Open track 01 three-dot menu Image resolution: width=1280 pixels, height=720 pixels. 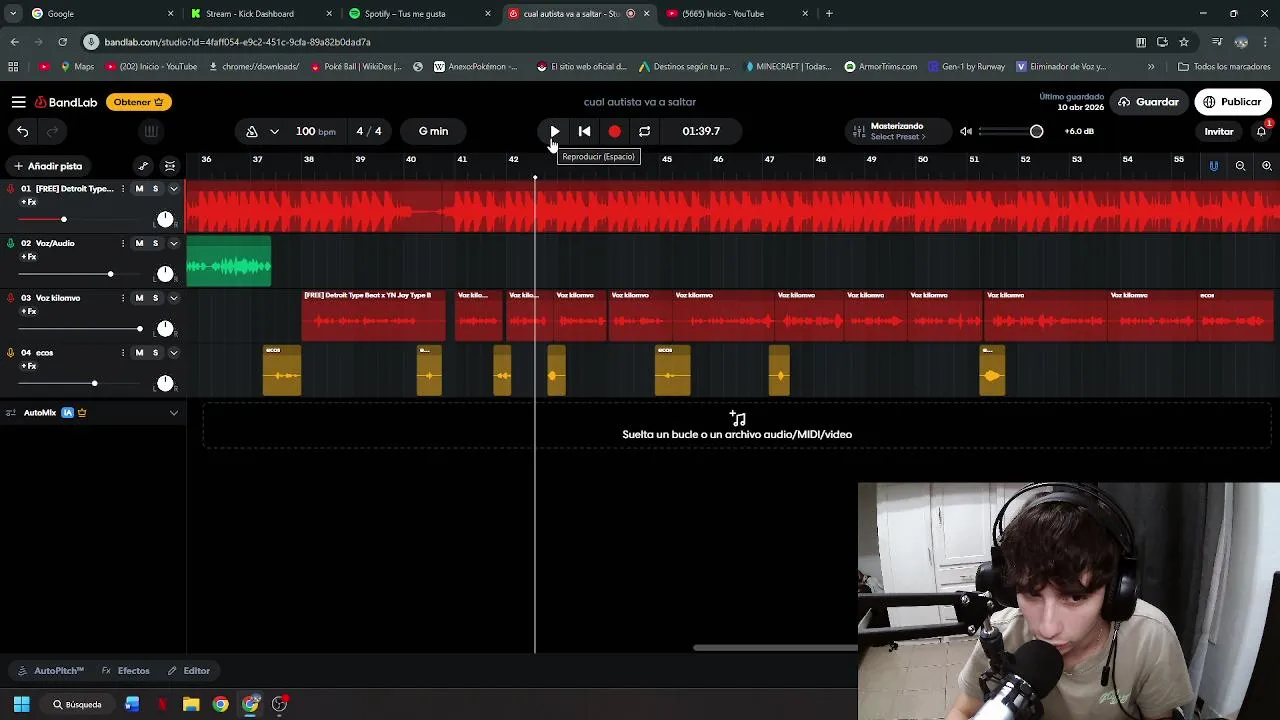[123, 189]
